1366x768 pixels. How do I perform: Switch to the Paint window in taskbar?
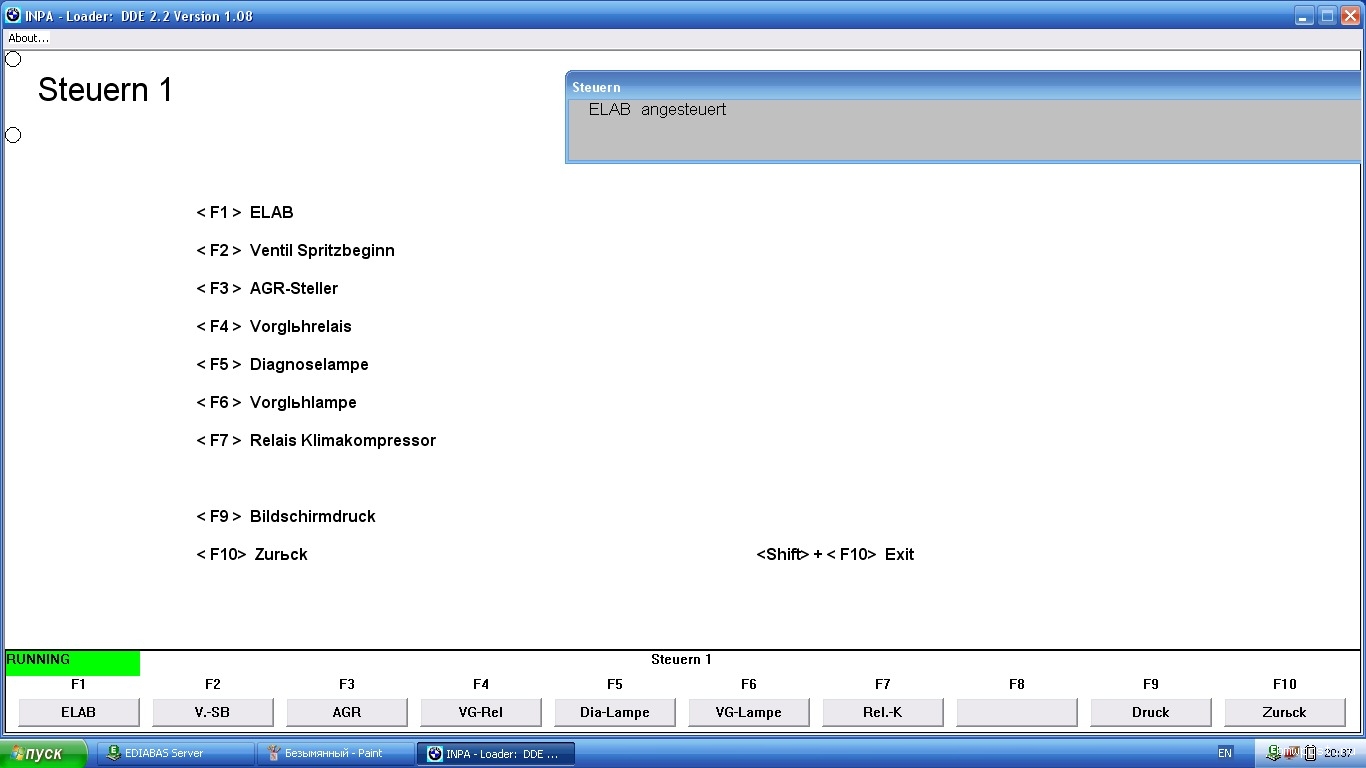[x=334, y=753]
